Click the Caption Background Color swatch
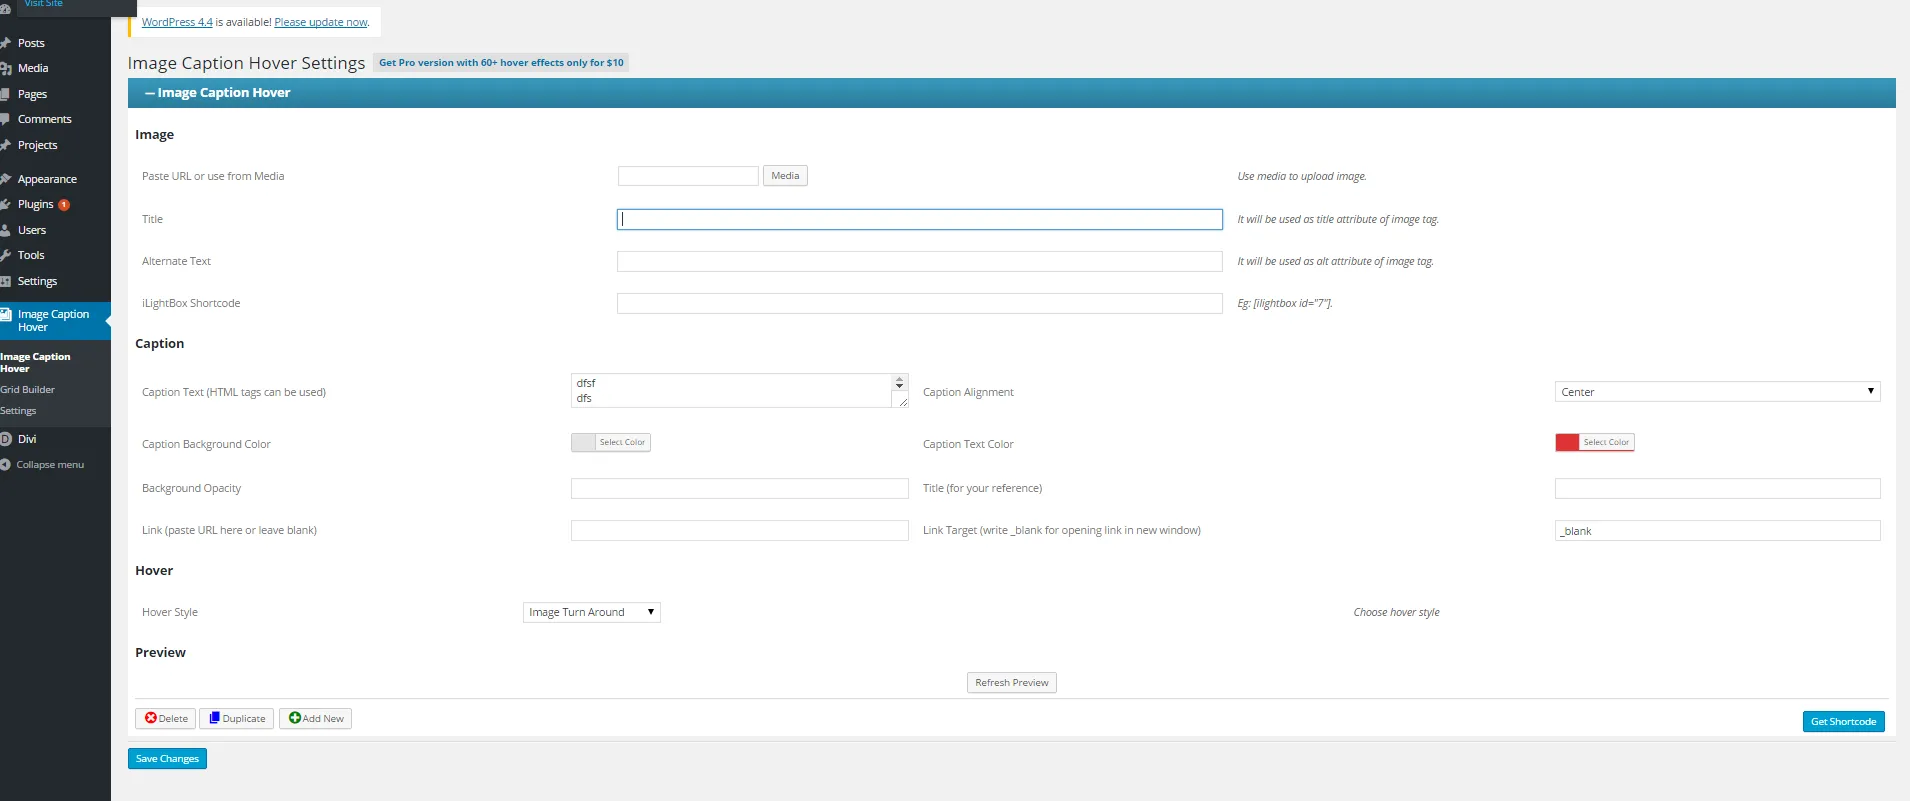The width and height of the screenshot is (1910, 801). 583,442
